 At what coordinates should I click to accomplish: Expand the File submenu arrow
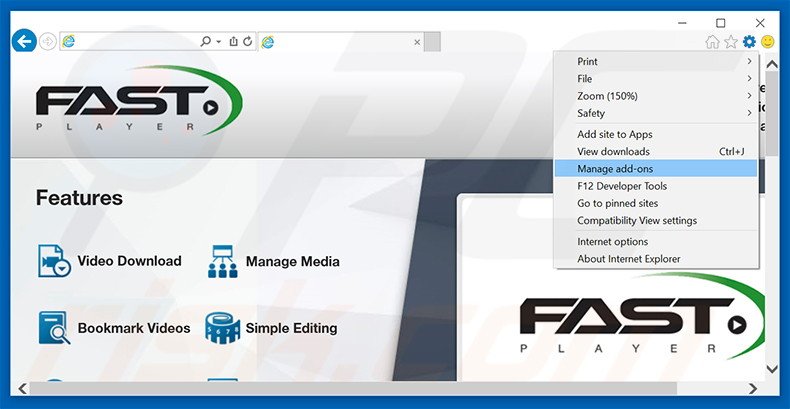click(x=749, y=79)
